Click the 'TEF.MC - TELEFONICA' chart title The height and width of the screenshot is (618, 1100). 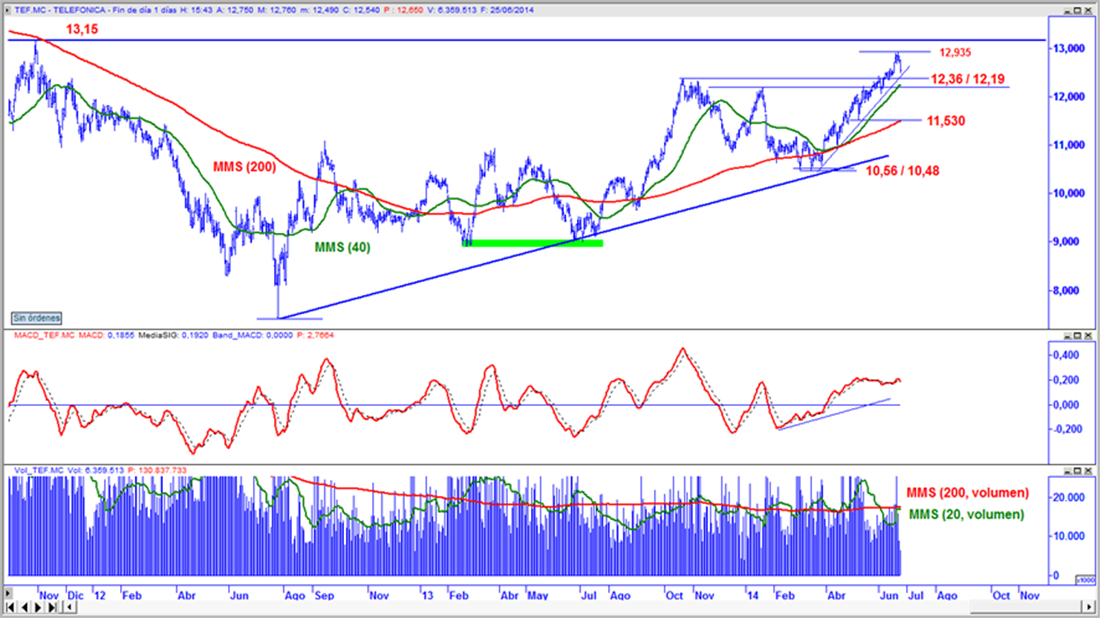(x=60, y=11)
